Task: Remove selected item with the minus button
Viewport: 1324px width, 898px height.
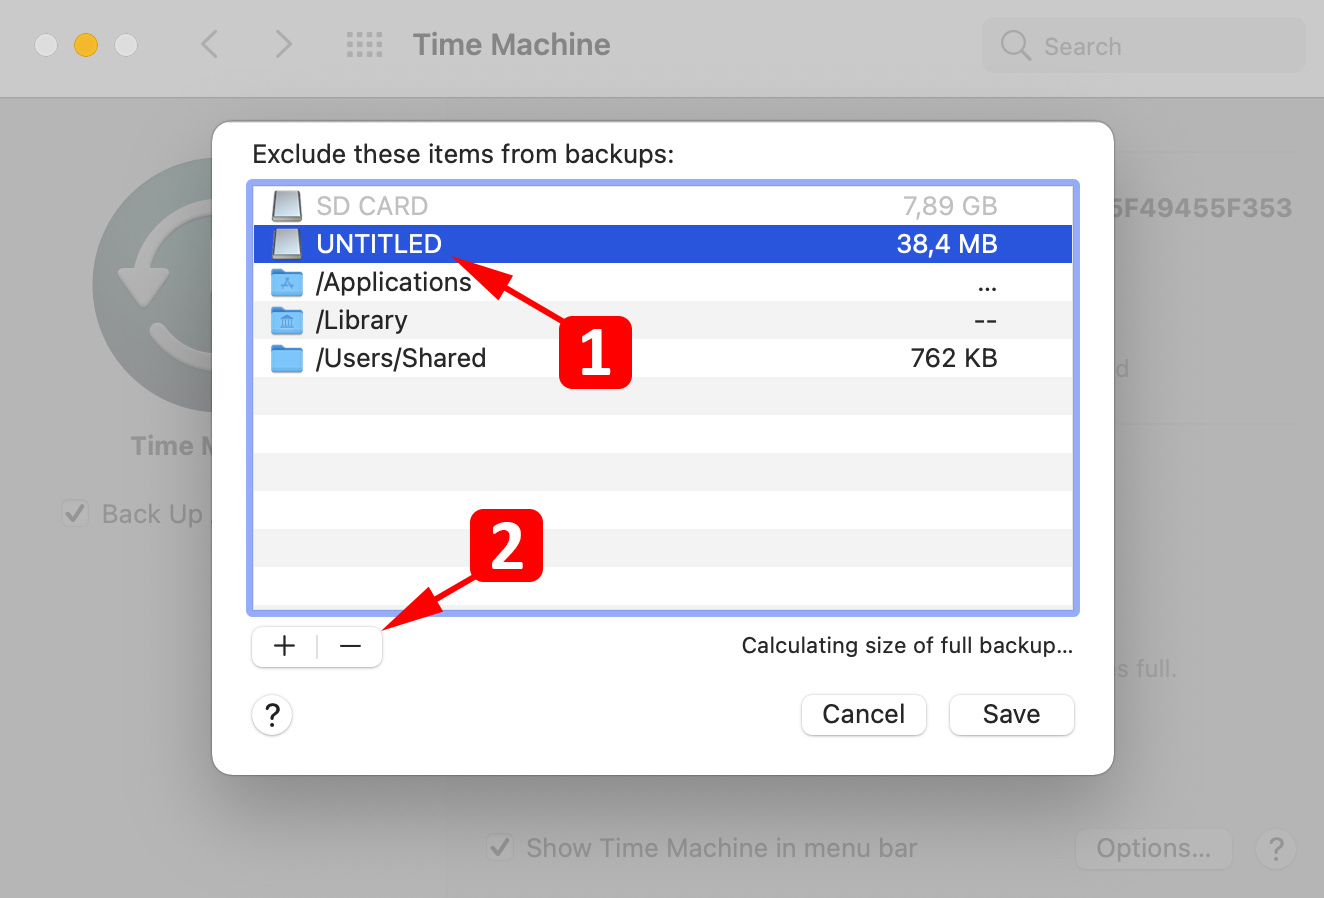Action: (x=350, y=646)
